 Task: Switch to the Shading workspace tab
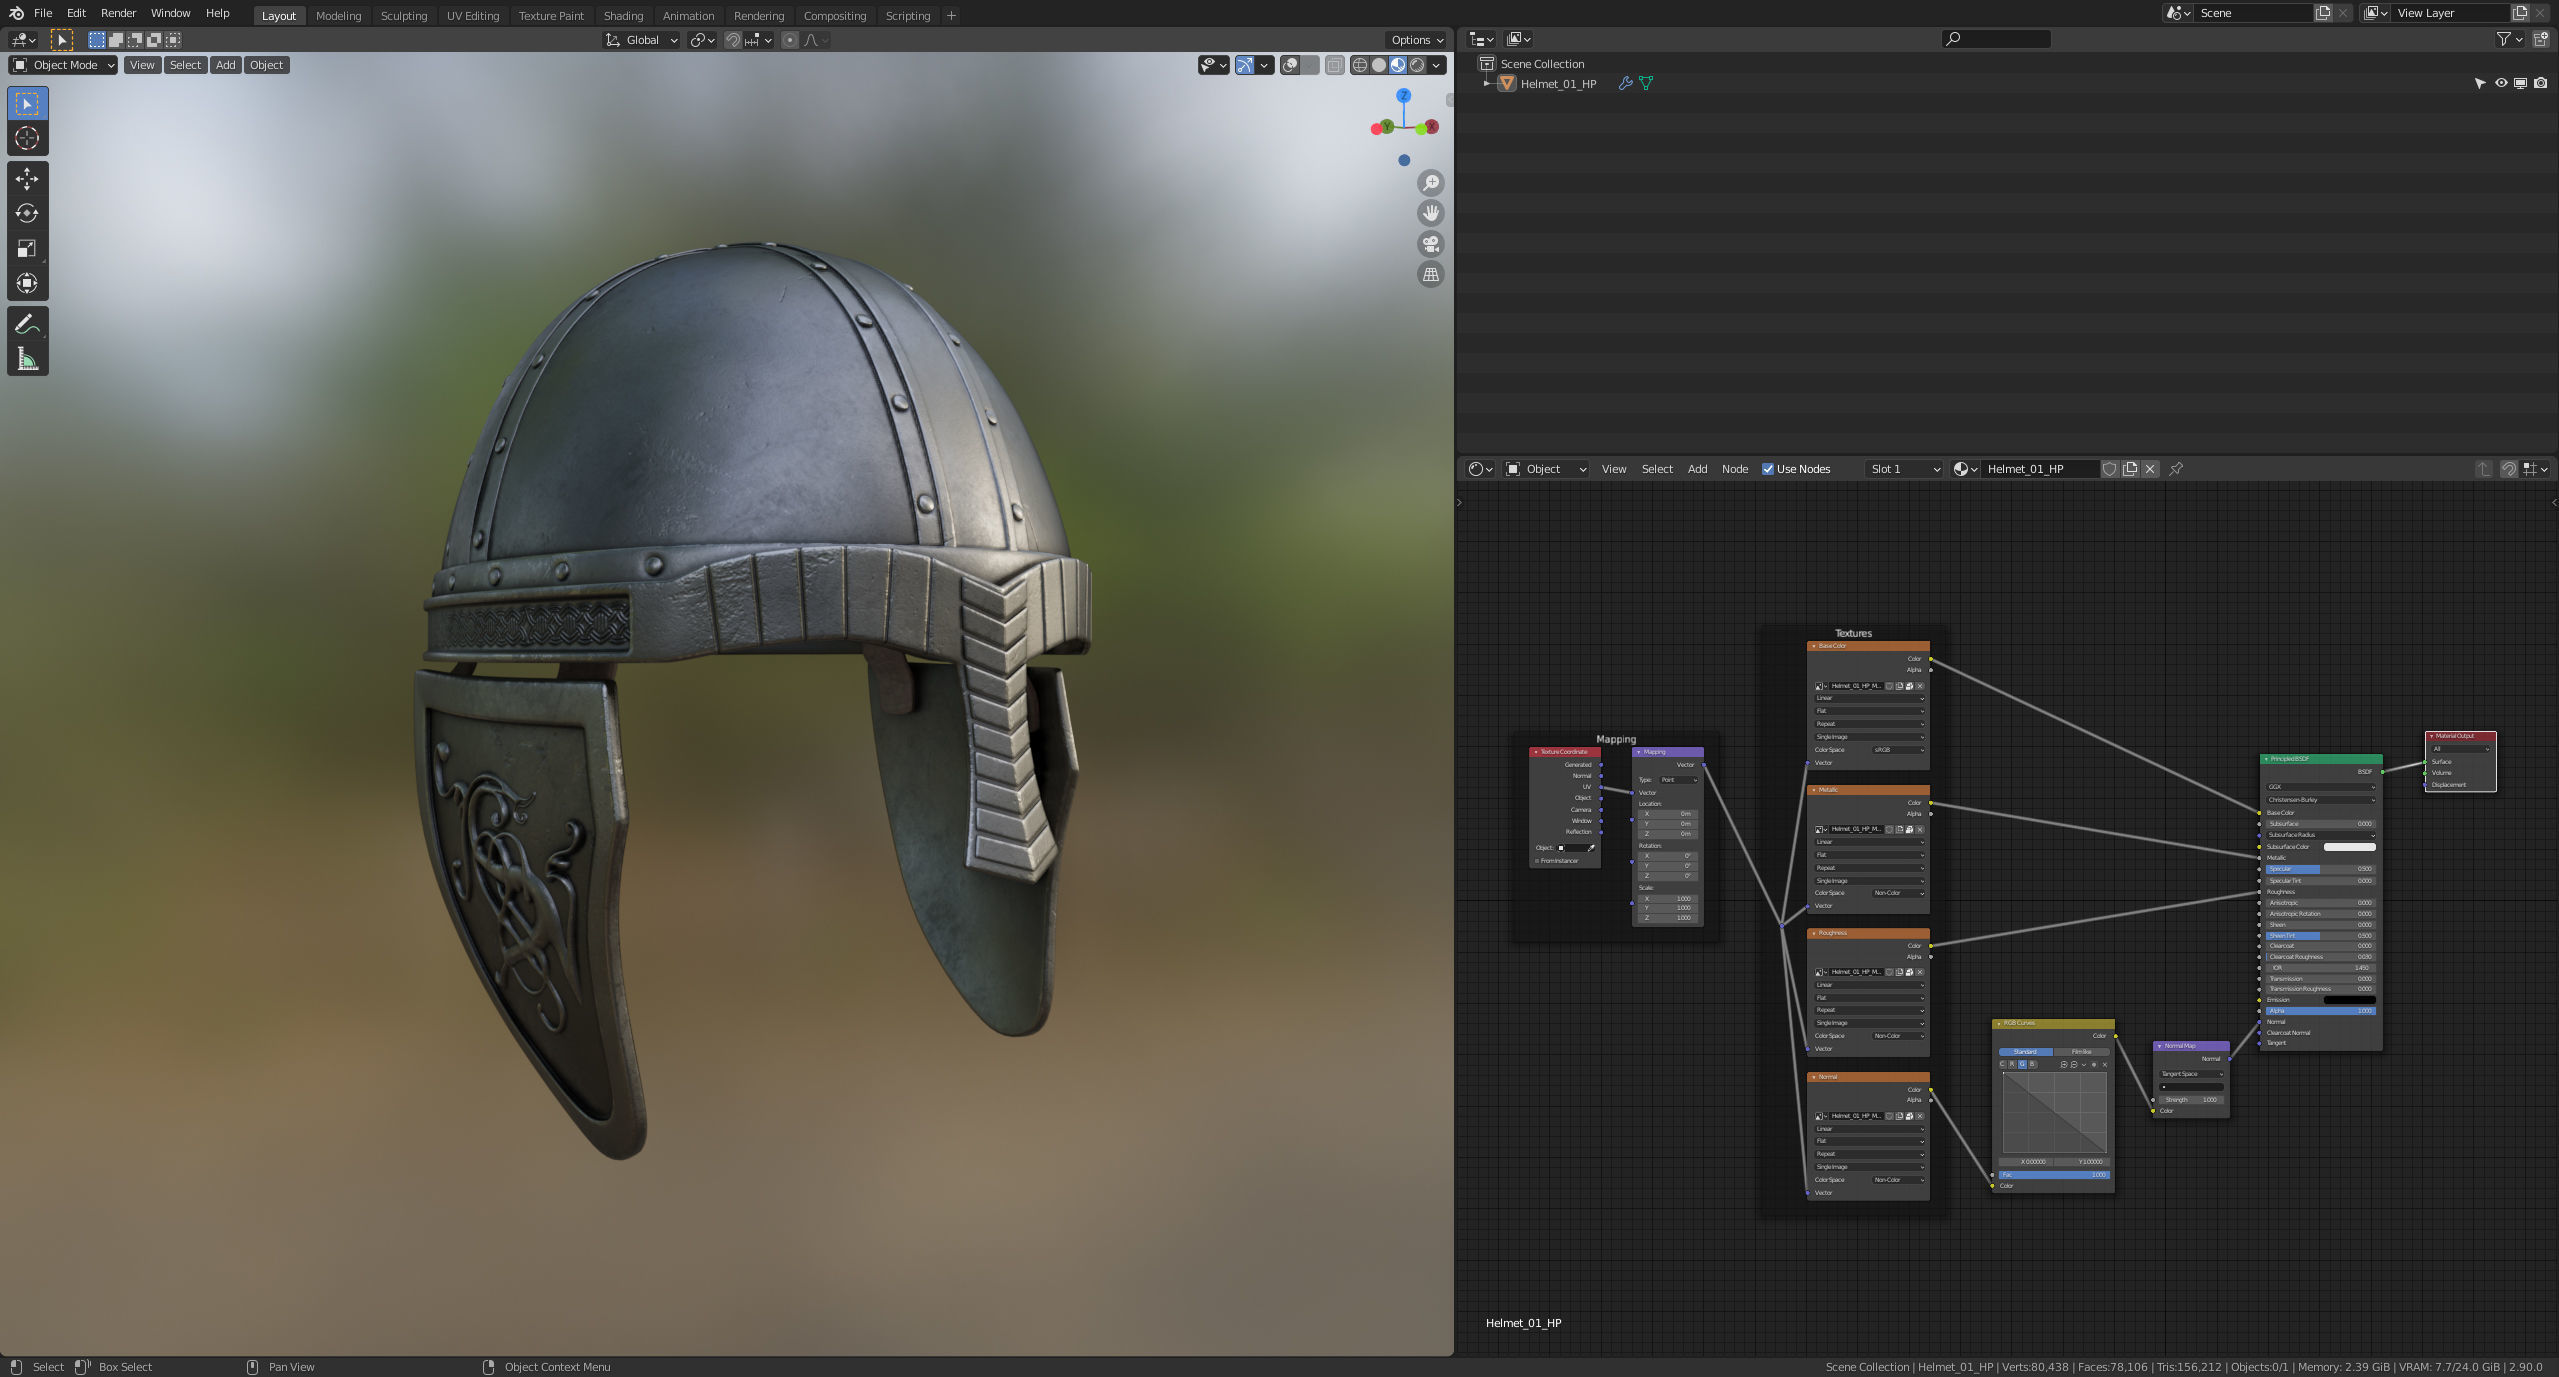tap(623, 16)
